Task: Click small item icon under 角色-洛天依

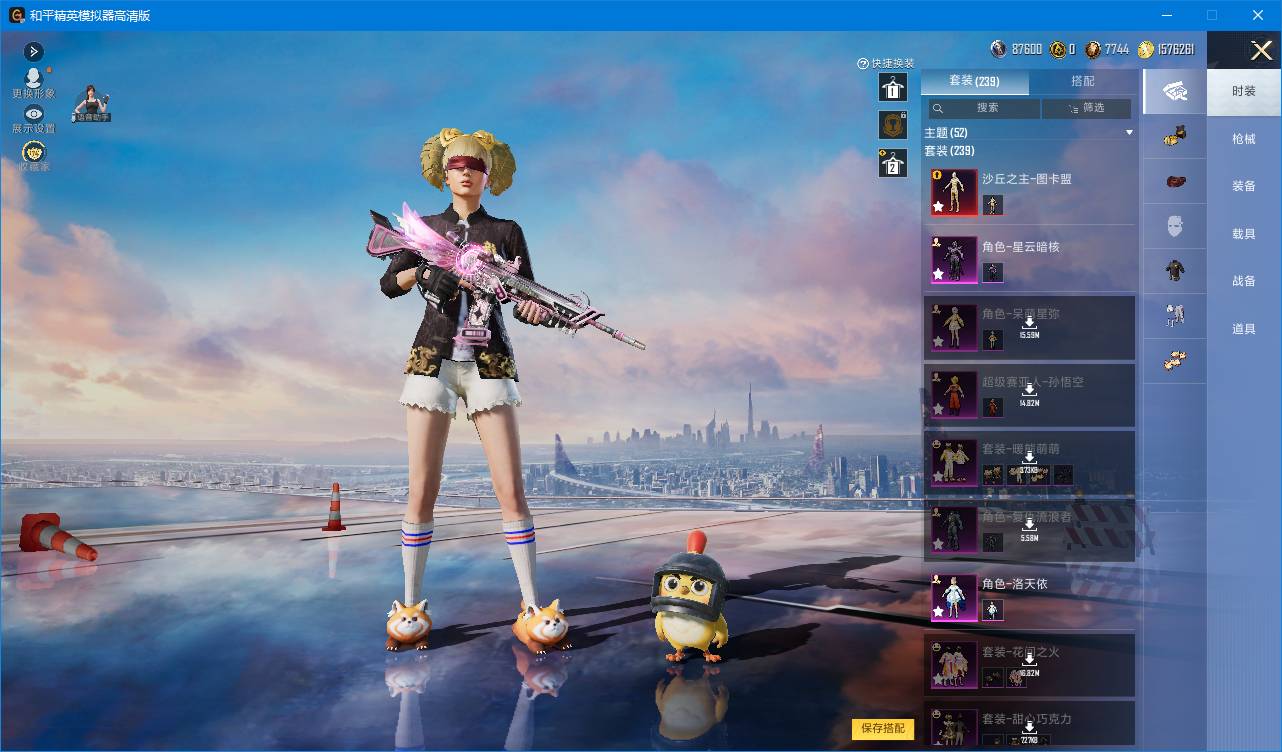Action: tap(992, 610)
